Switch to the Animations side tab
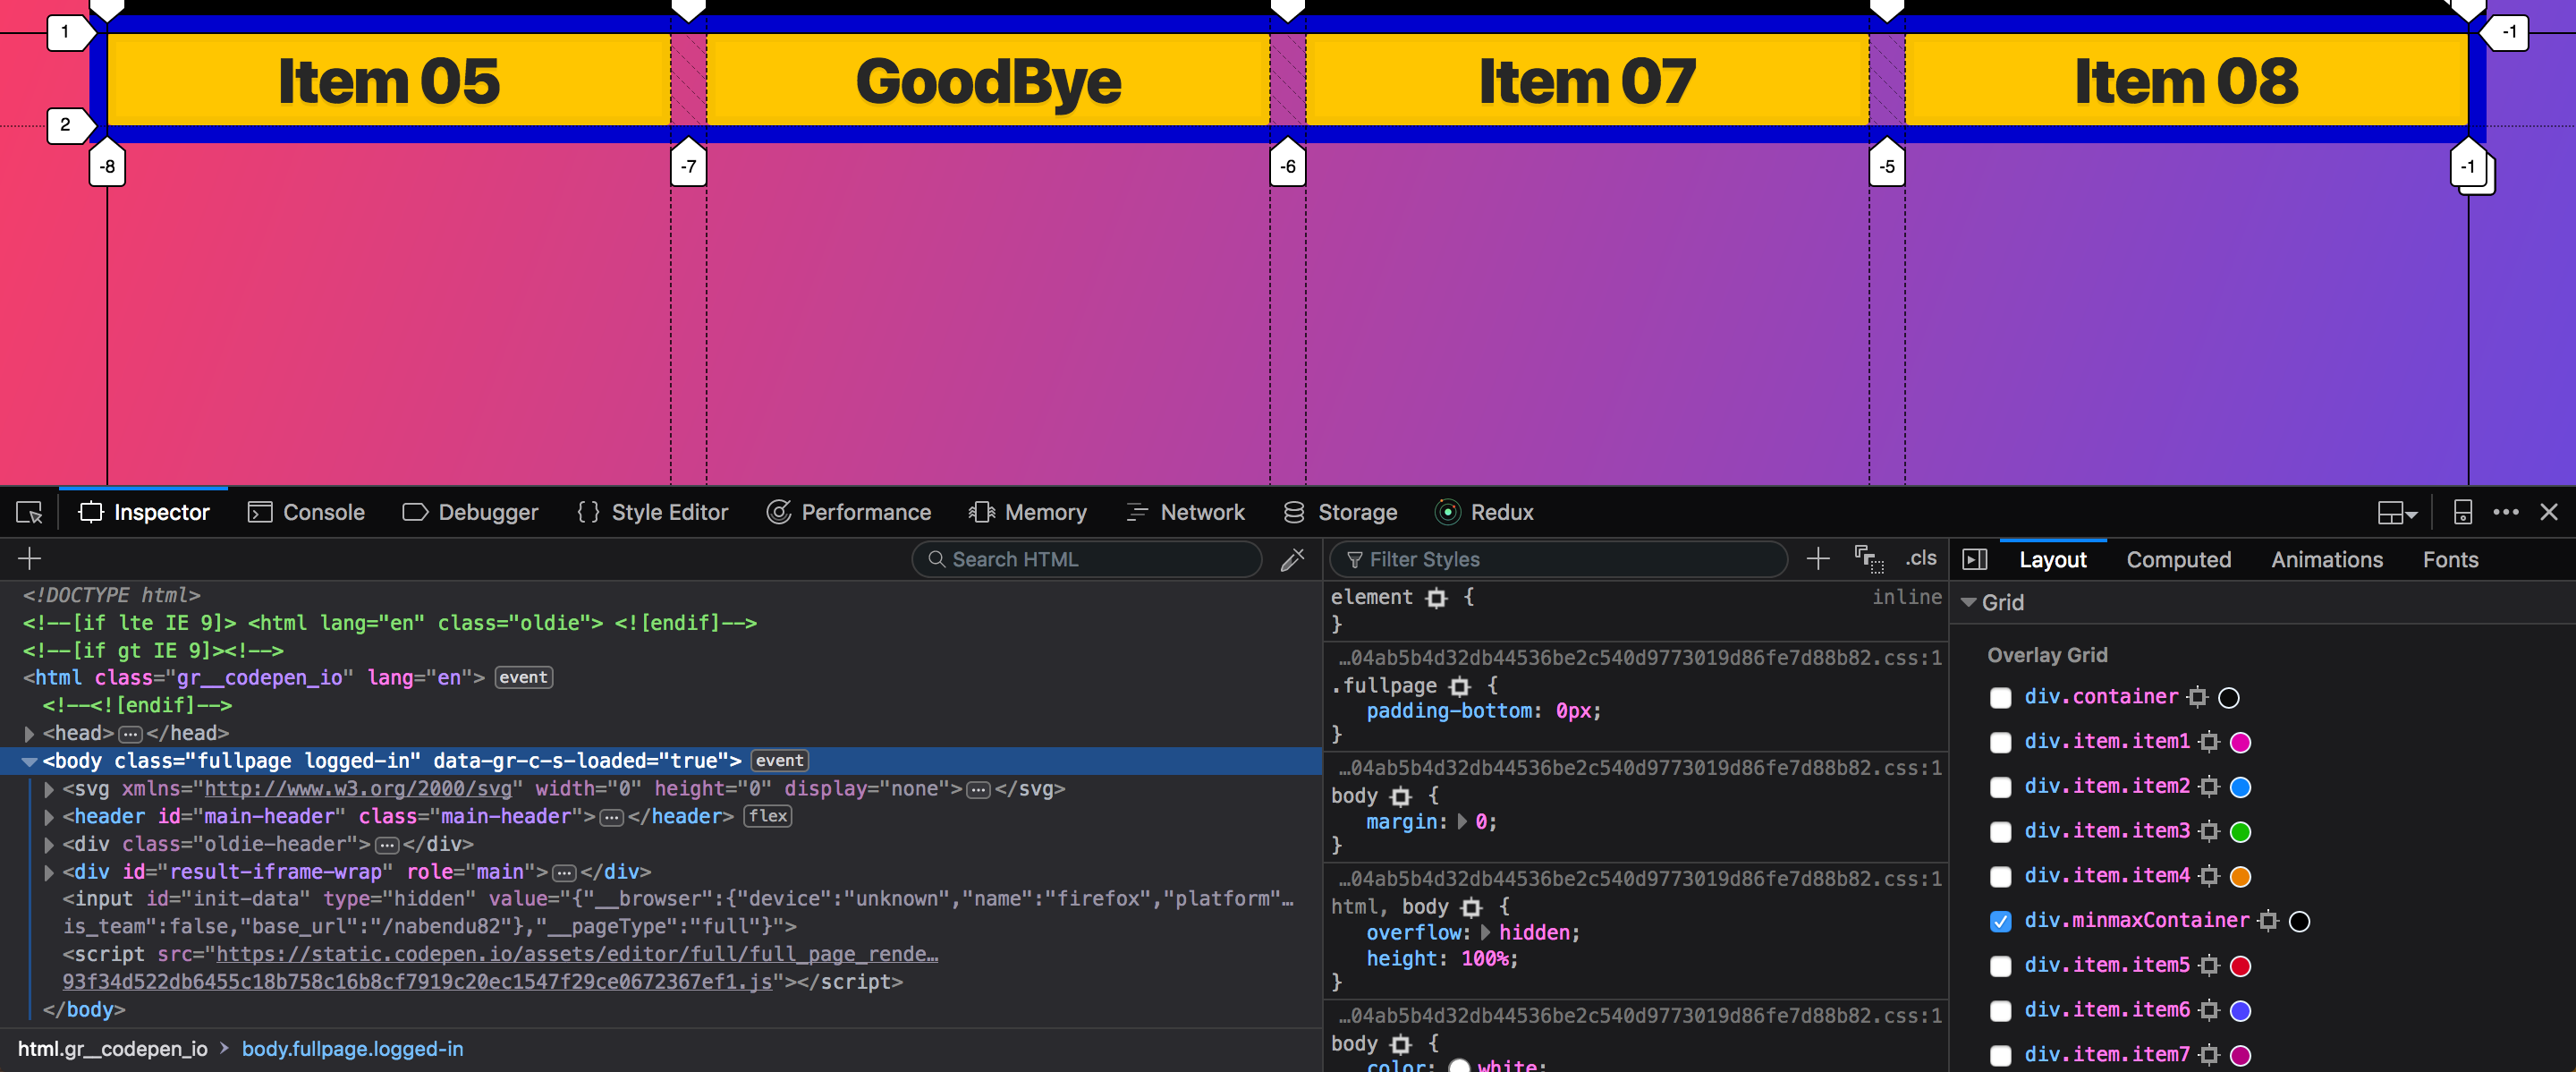The image size is (2576, 1072). click(x=2326, y=560)
